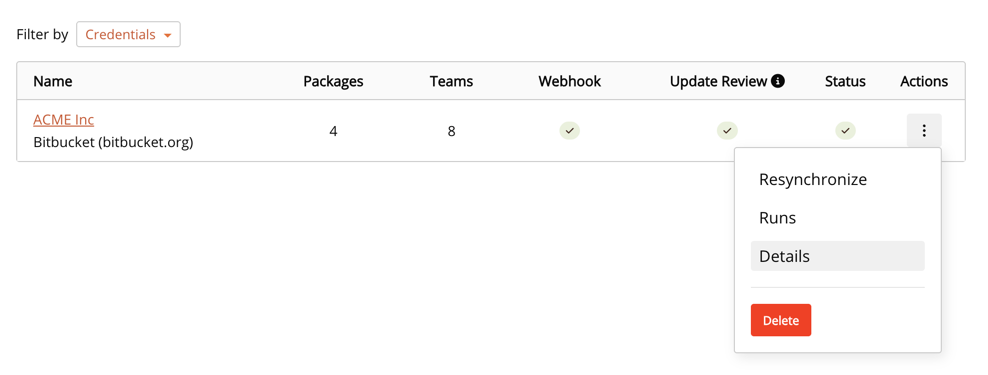
Task: Click the Status column header
Action: tap(845, 81)
